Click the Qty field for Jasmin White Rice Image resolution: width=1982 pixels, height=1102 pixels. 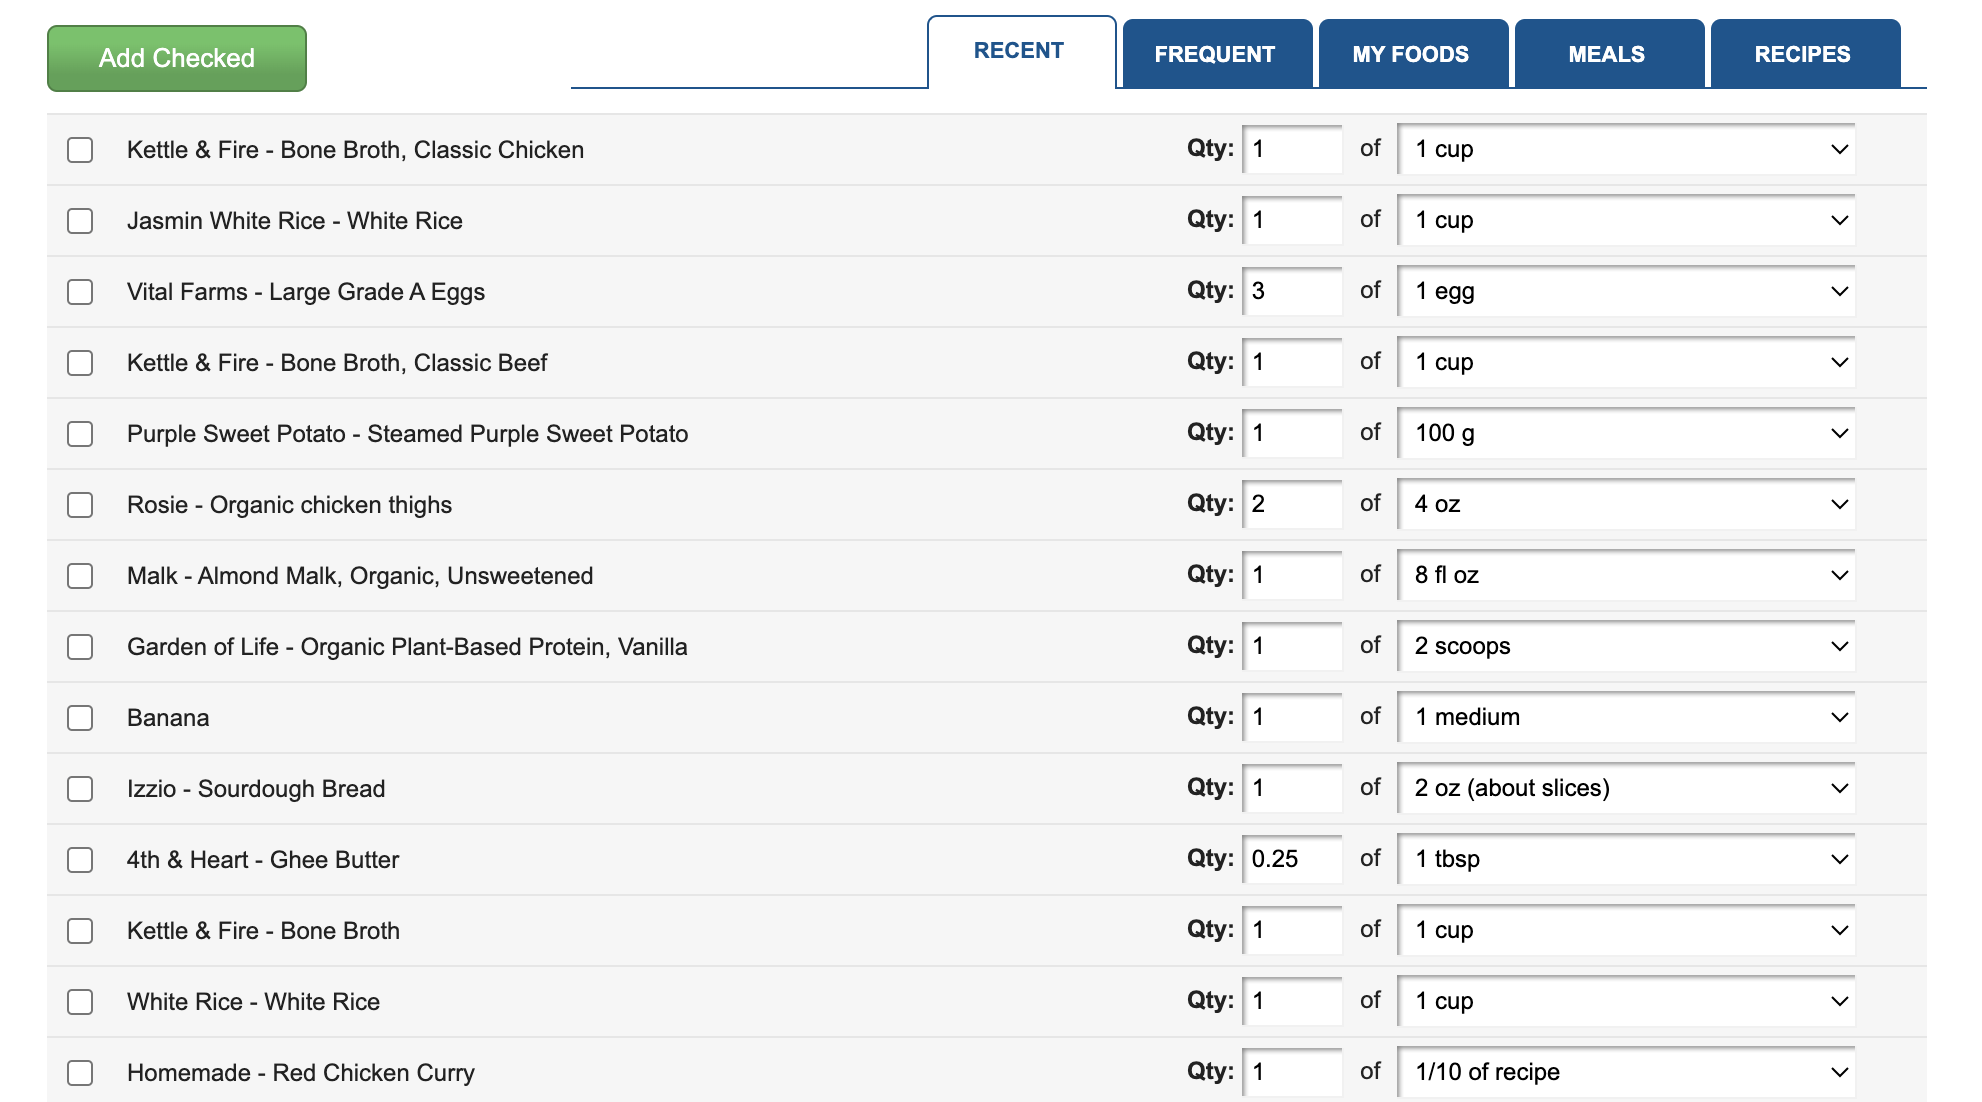[1292, 220]
